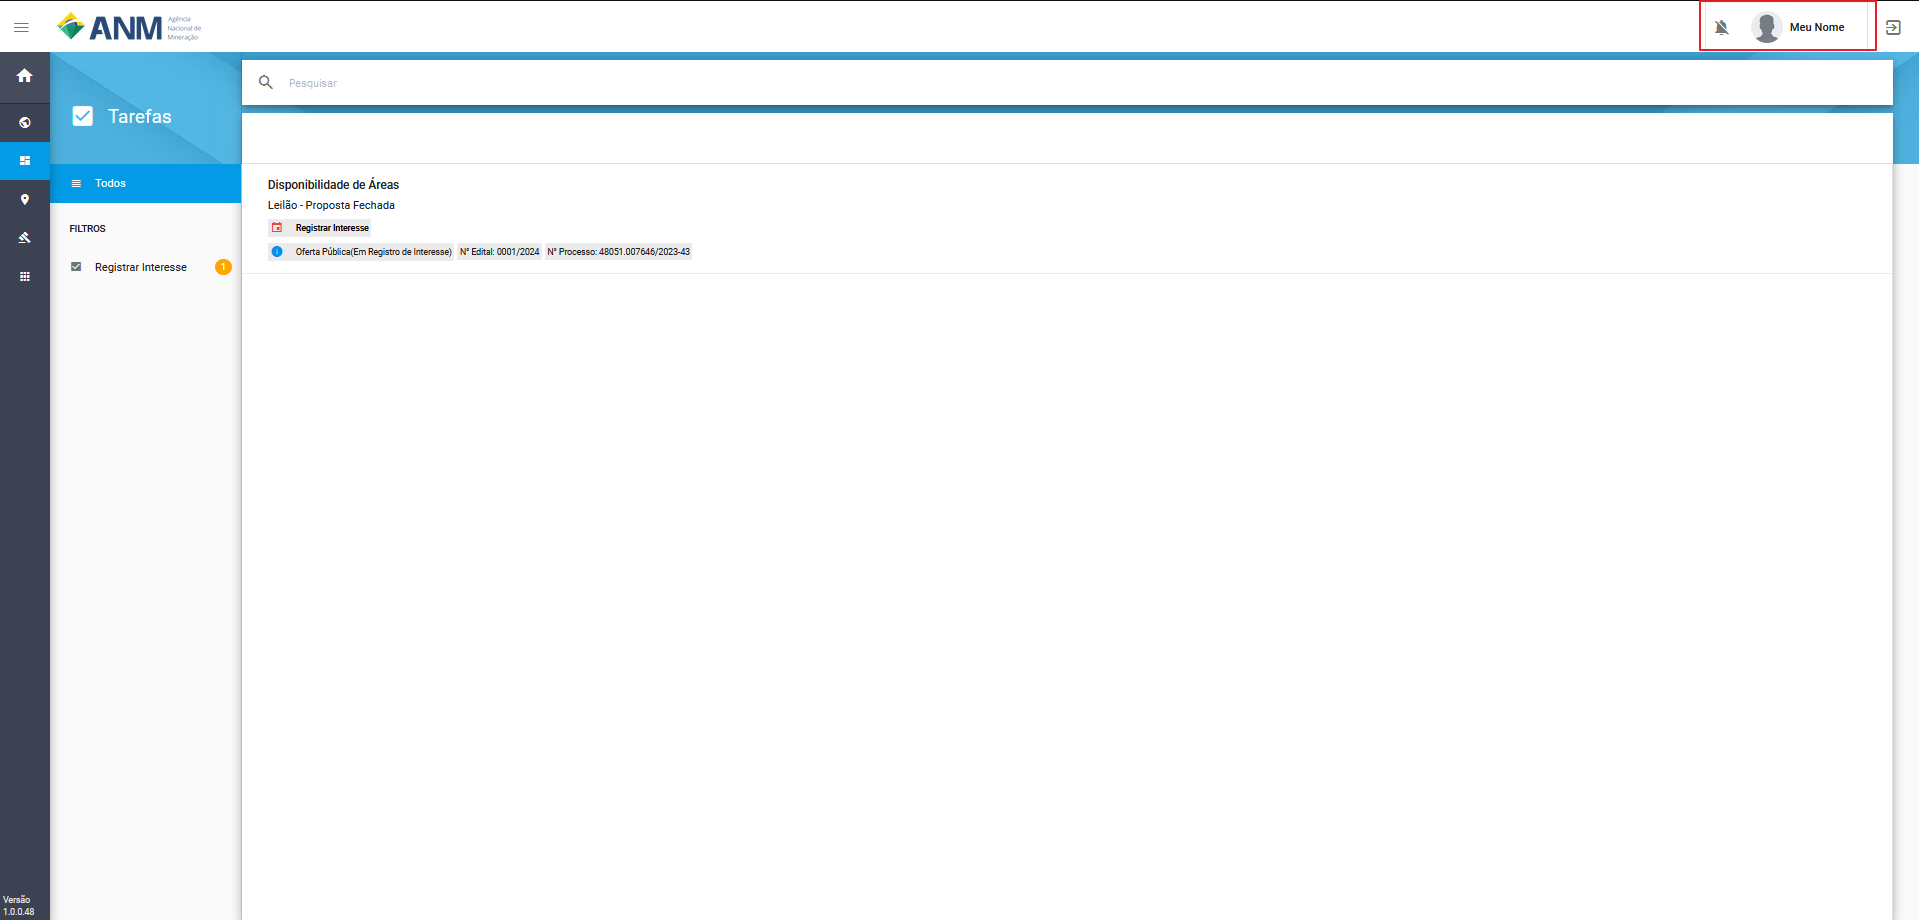
Task: Open the map pin sidebar icon
Action: (x=25, y=199)
